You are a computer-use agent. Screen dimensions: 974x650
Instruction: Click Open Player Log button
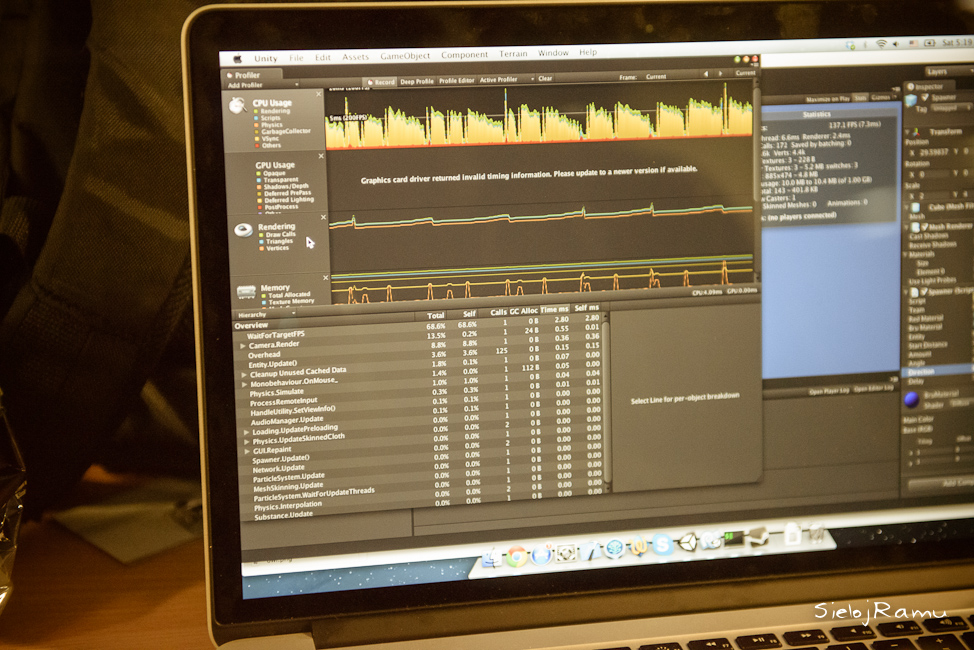coord(829,391)
